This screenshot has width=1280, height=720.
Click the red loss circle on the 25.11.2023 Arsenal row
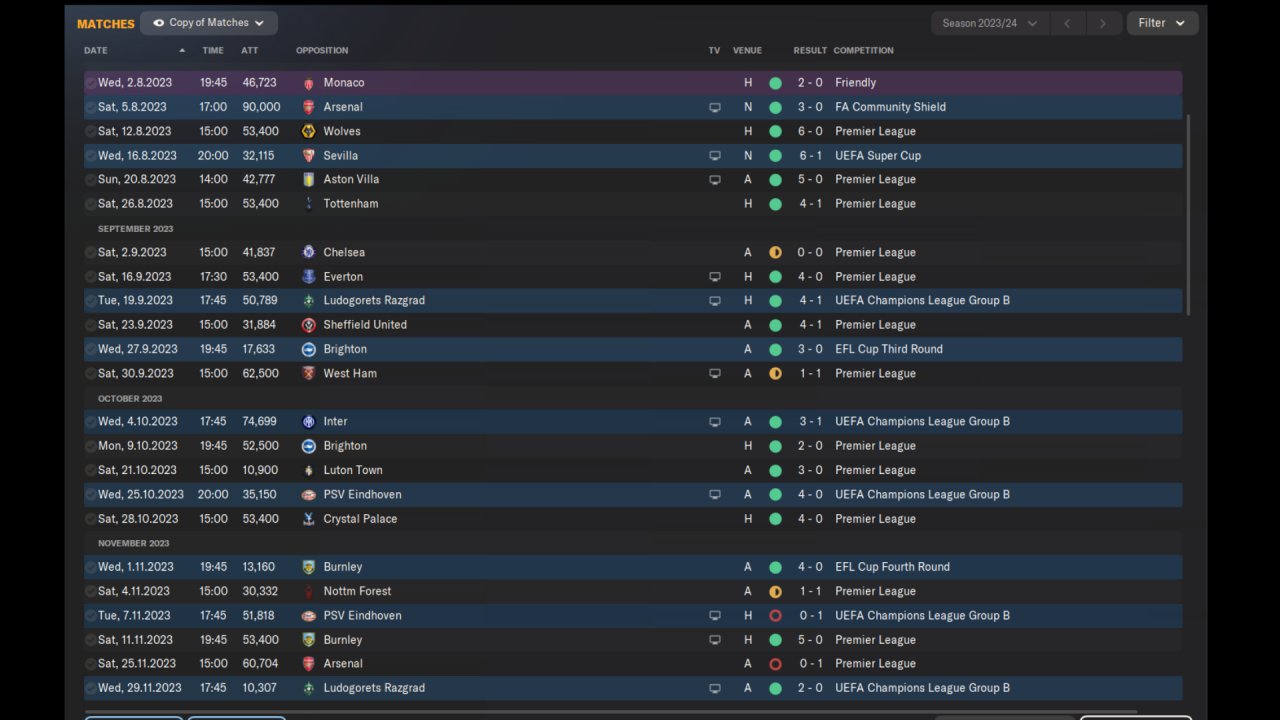click(x=775, y=664)
